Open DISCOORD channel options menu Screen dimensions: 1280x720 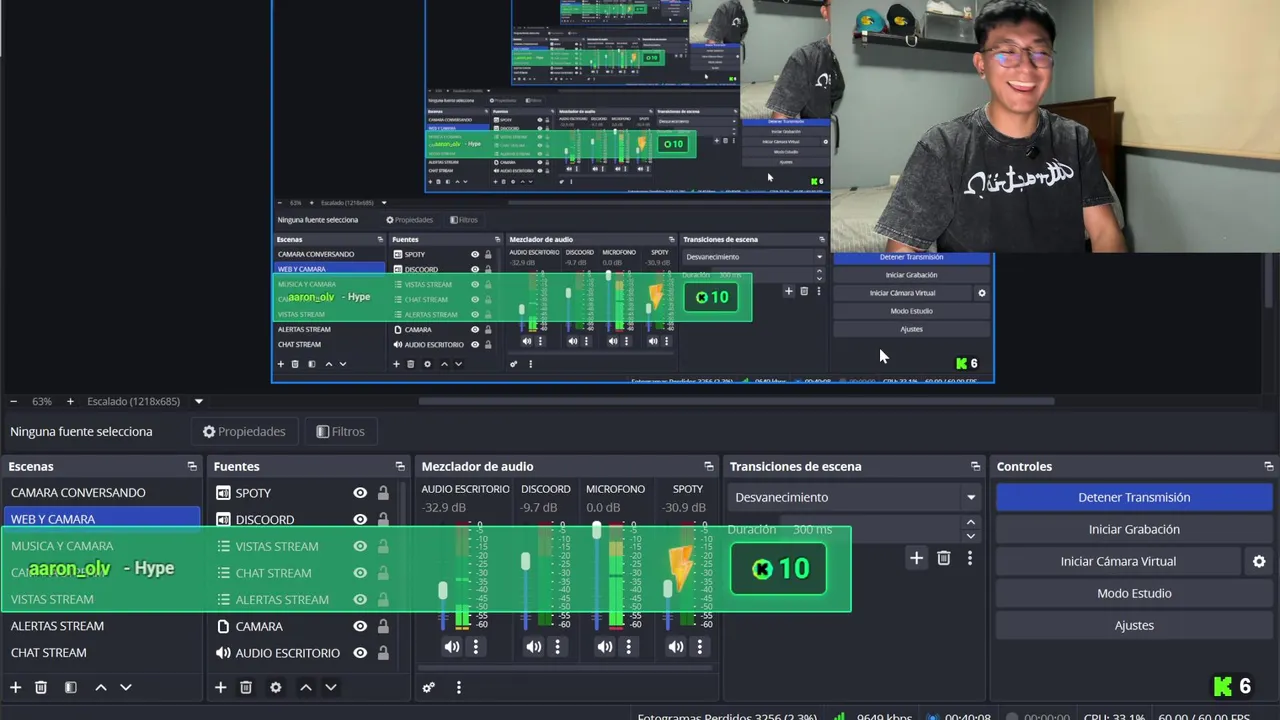pos(558,647)
